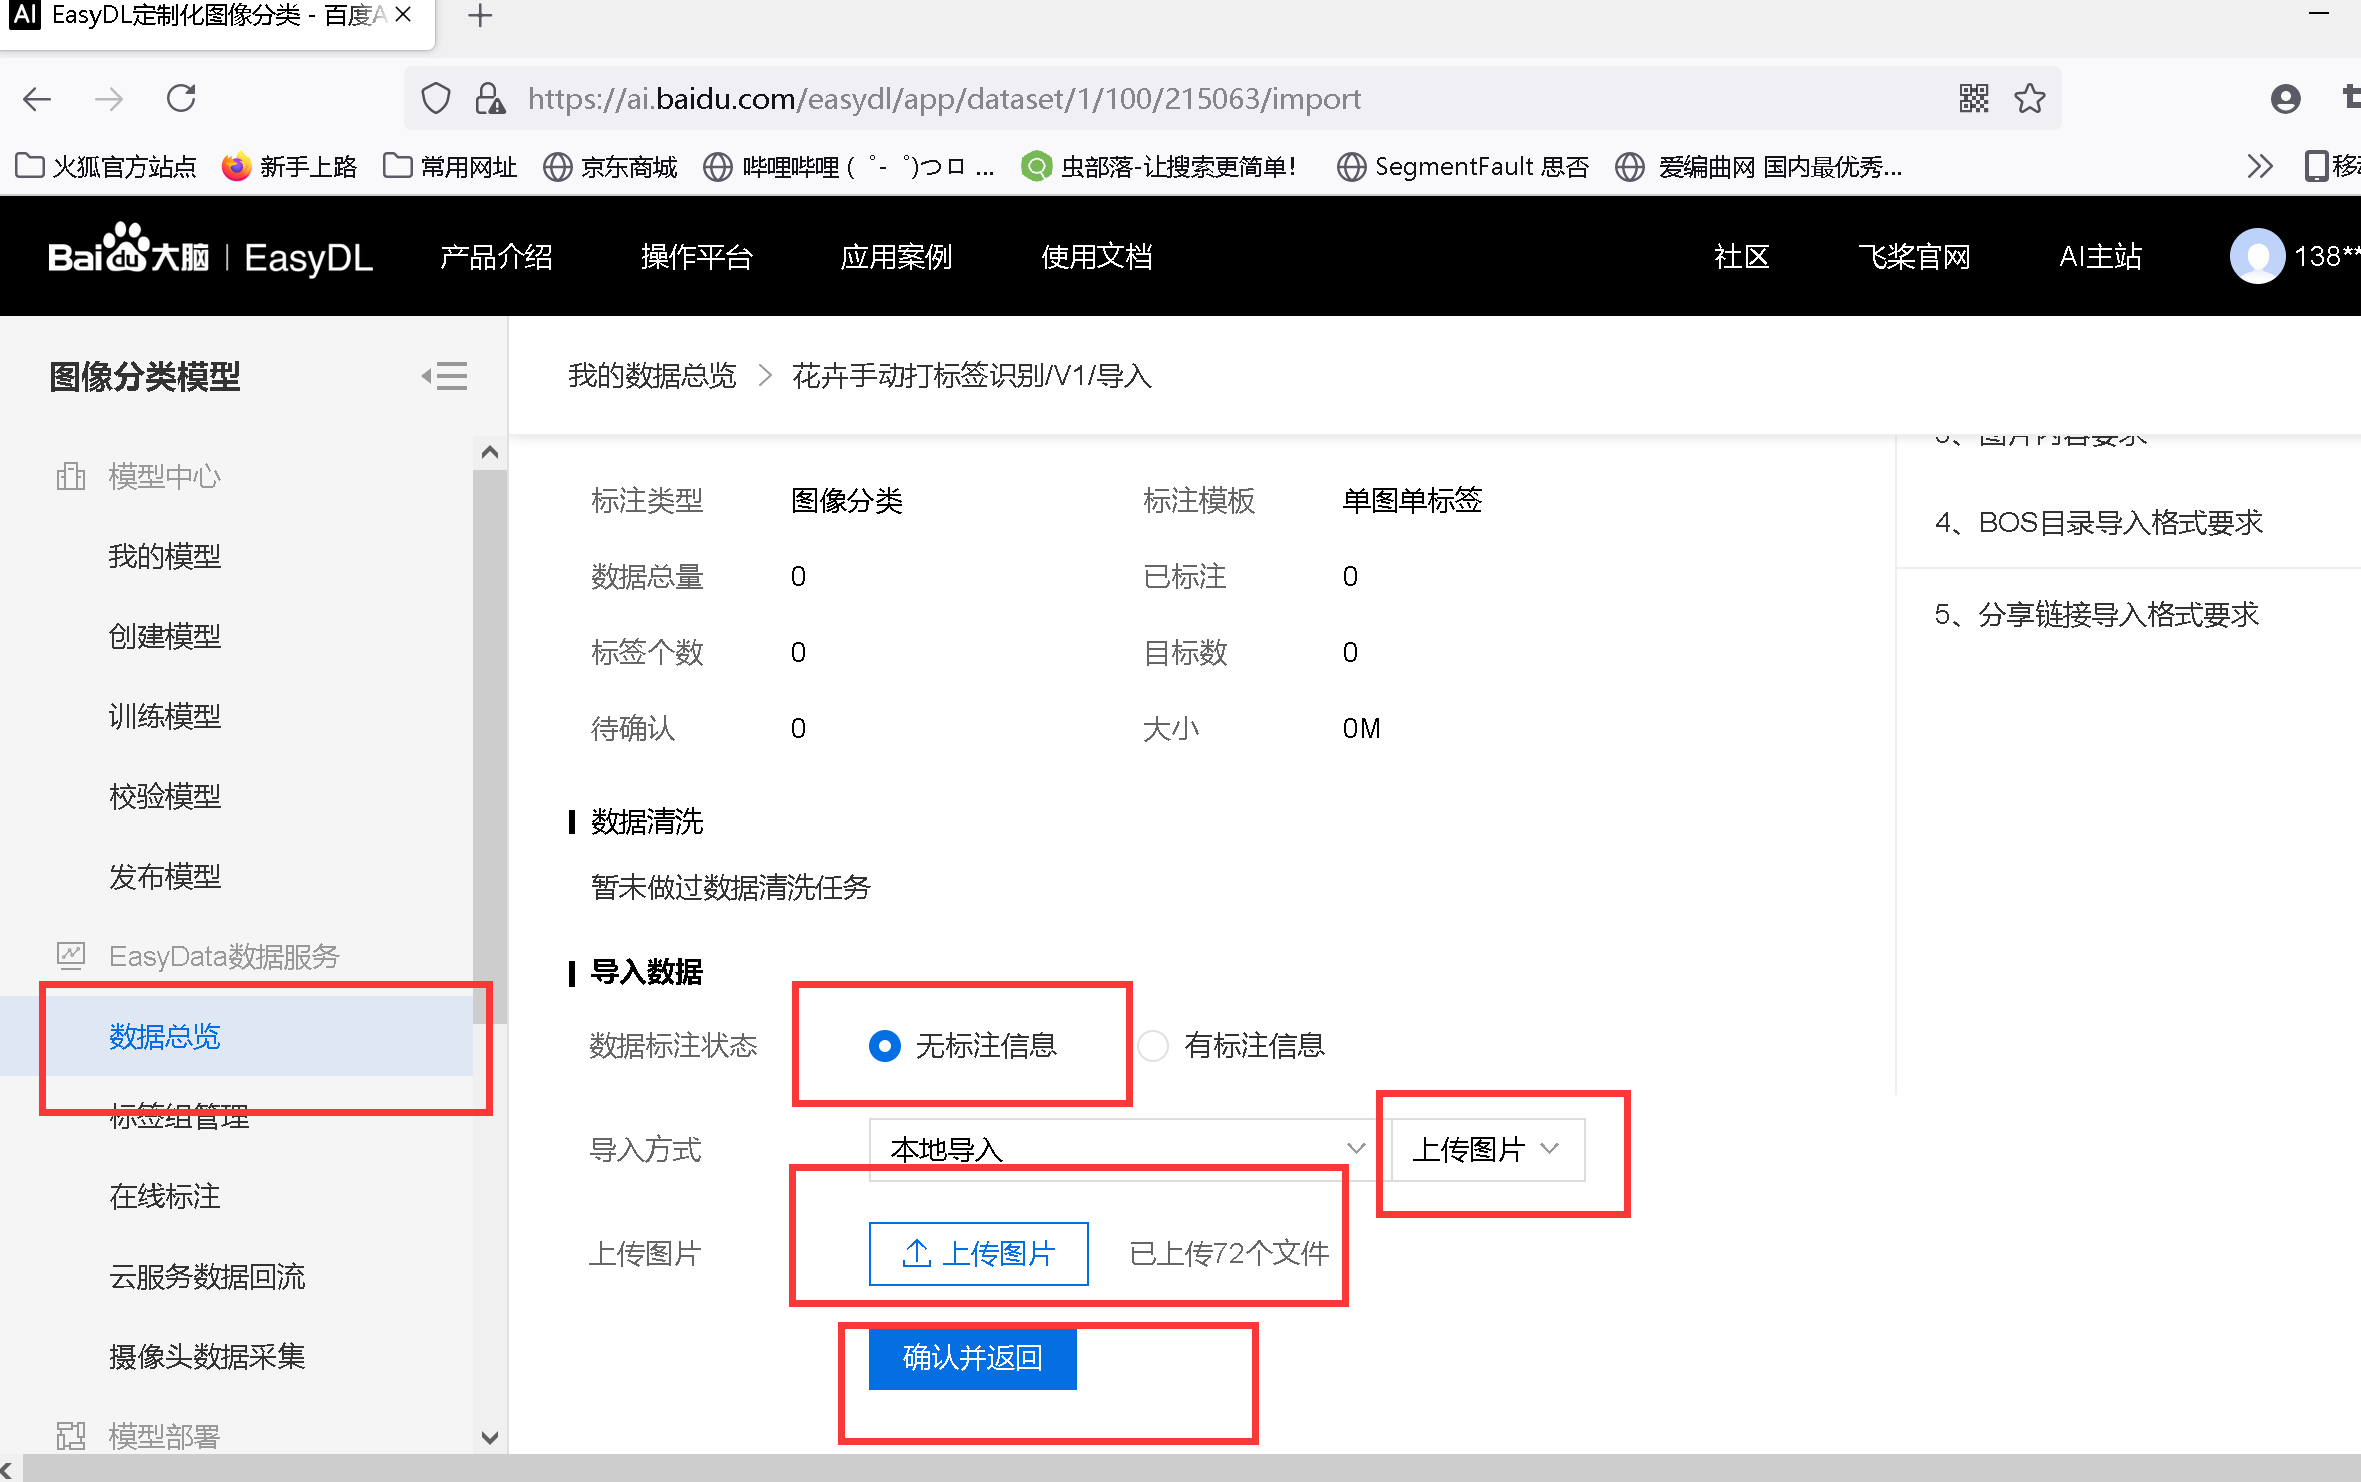The height and width of the screenshot is (1482, 2361).
Task: Open the highlighted 上传图片 dropdown arrow
Action: pos(1550,1150)
